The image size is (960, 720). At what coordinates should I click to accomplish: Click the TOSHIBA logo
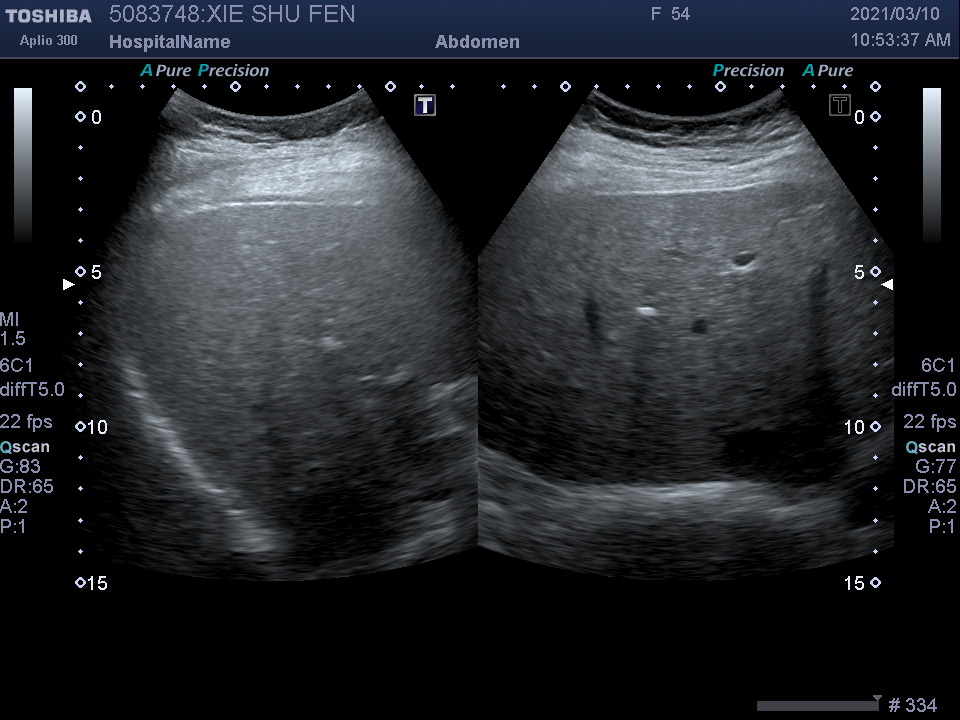coord(48,16)
